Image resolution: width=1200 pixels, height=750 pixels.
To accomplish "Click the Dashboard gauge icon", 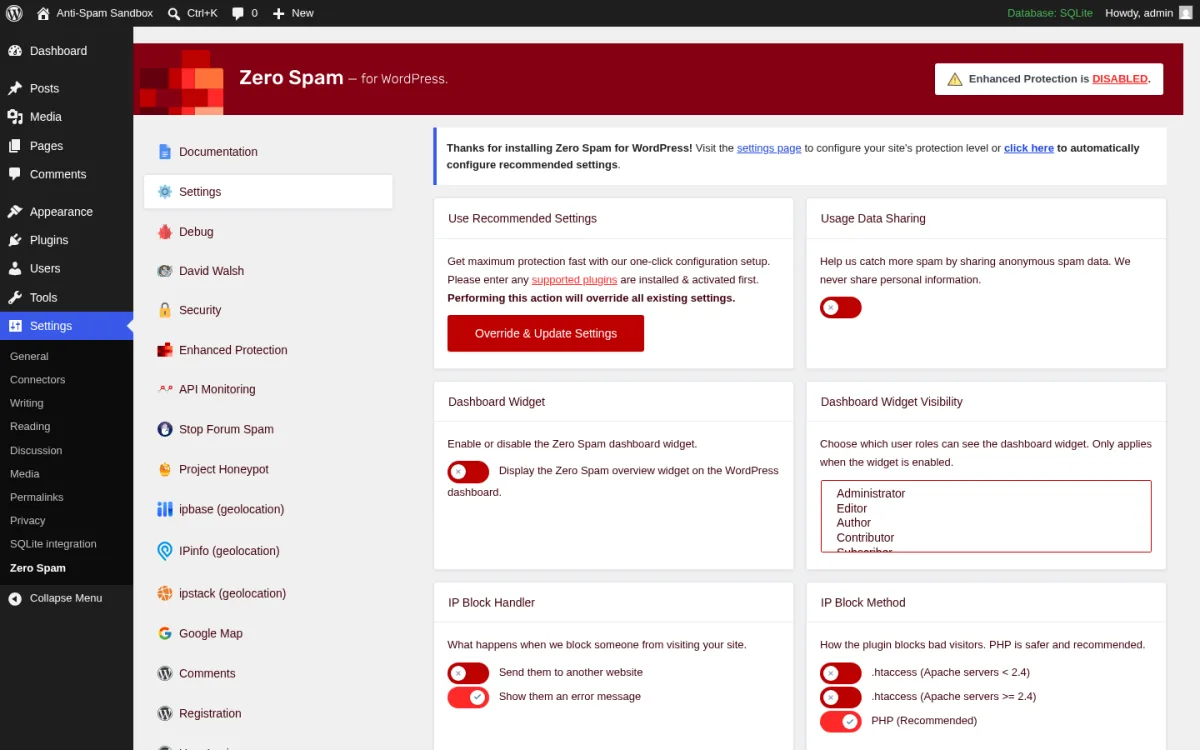I will (x=15, y=51).
